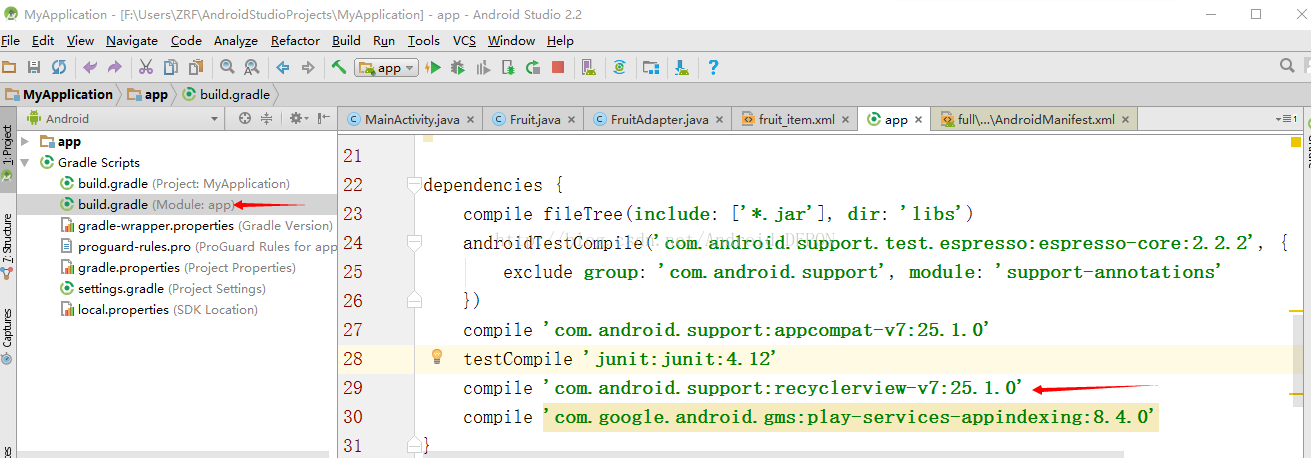Switch to the Fruit.java tab
The height and width of the screenshot is (458, 1311).
click(534, 119)
